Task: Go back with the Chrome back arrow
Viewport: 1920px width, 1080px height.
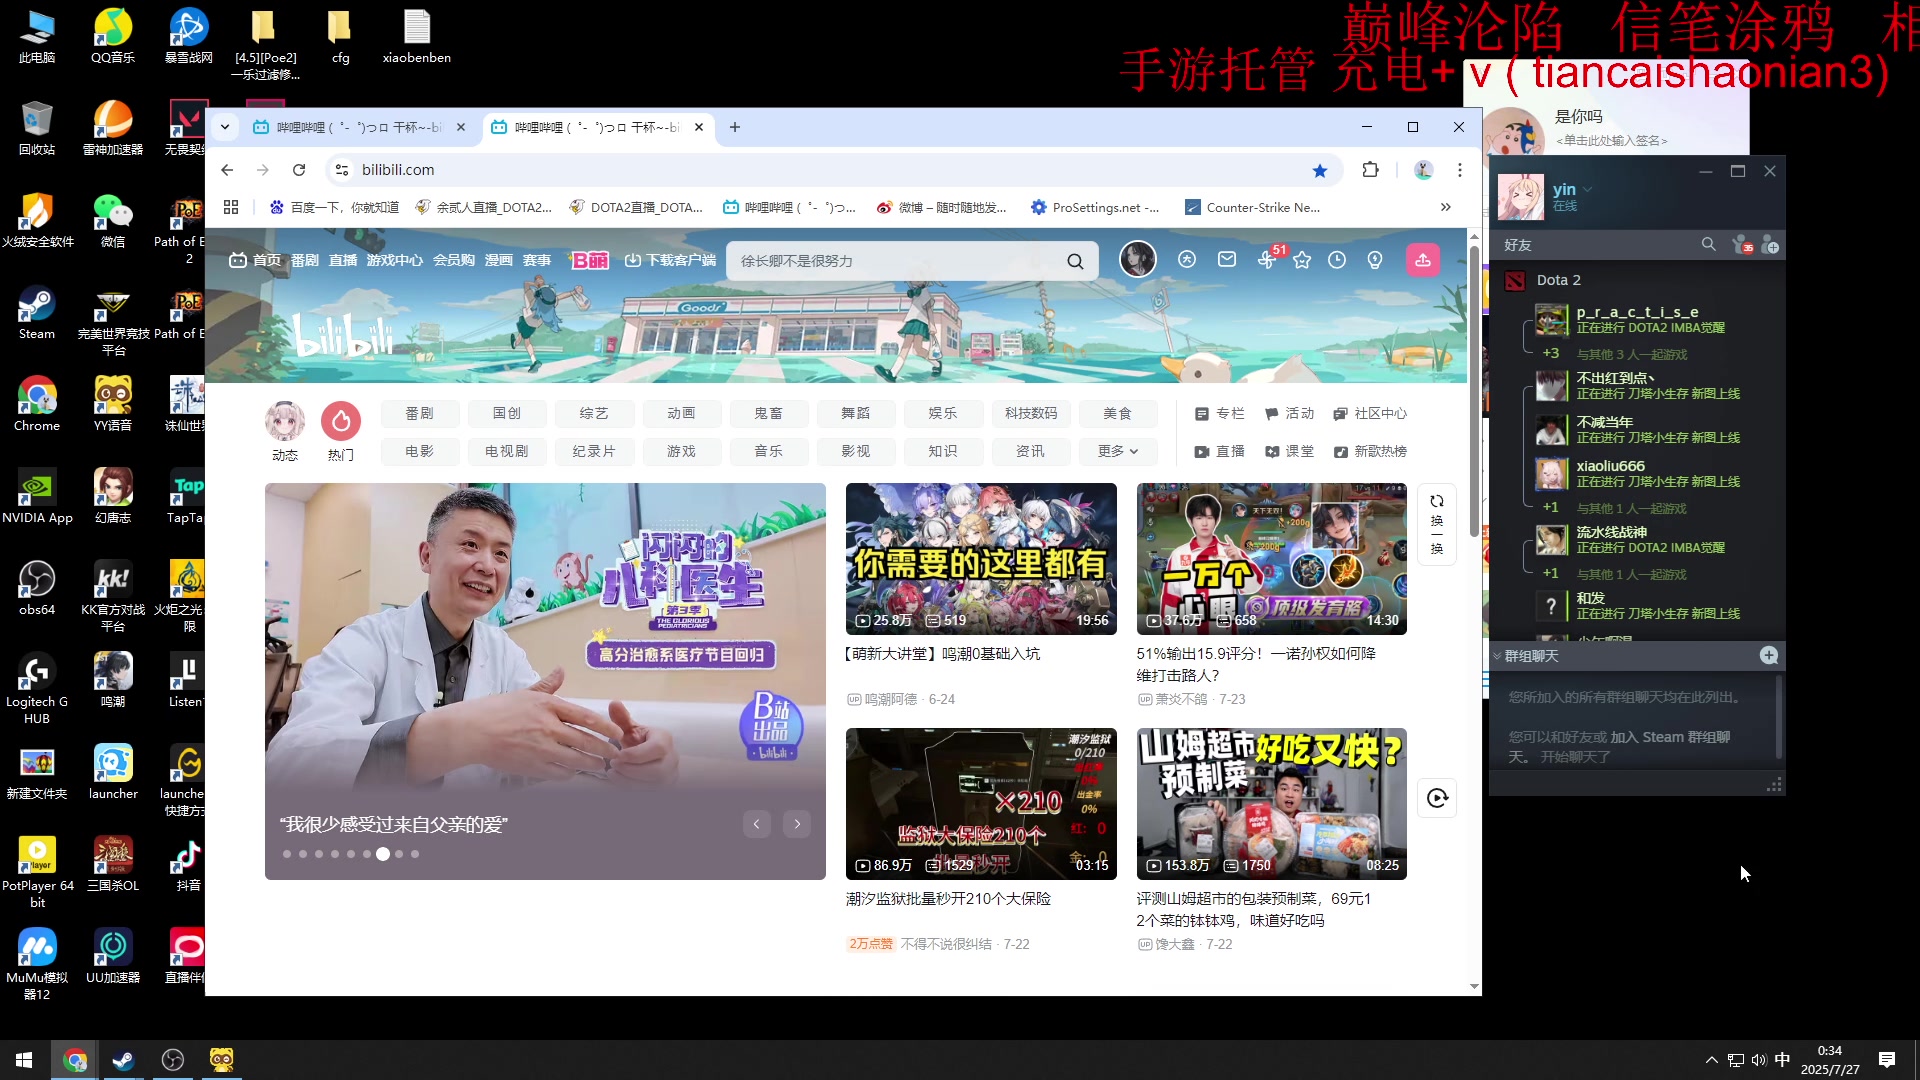Action: (227, 170)
